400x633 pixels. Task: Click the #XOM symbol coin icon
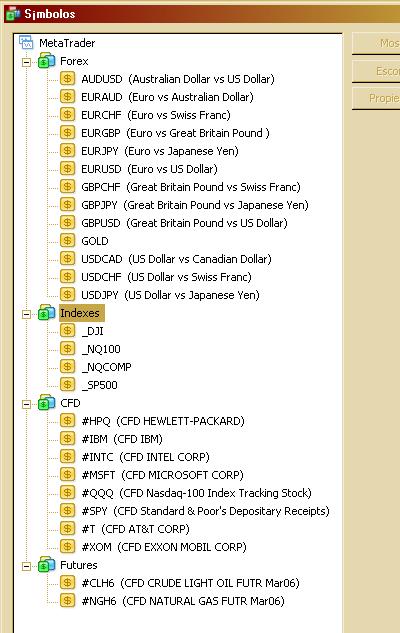click(67, 547)
